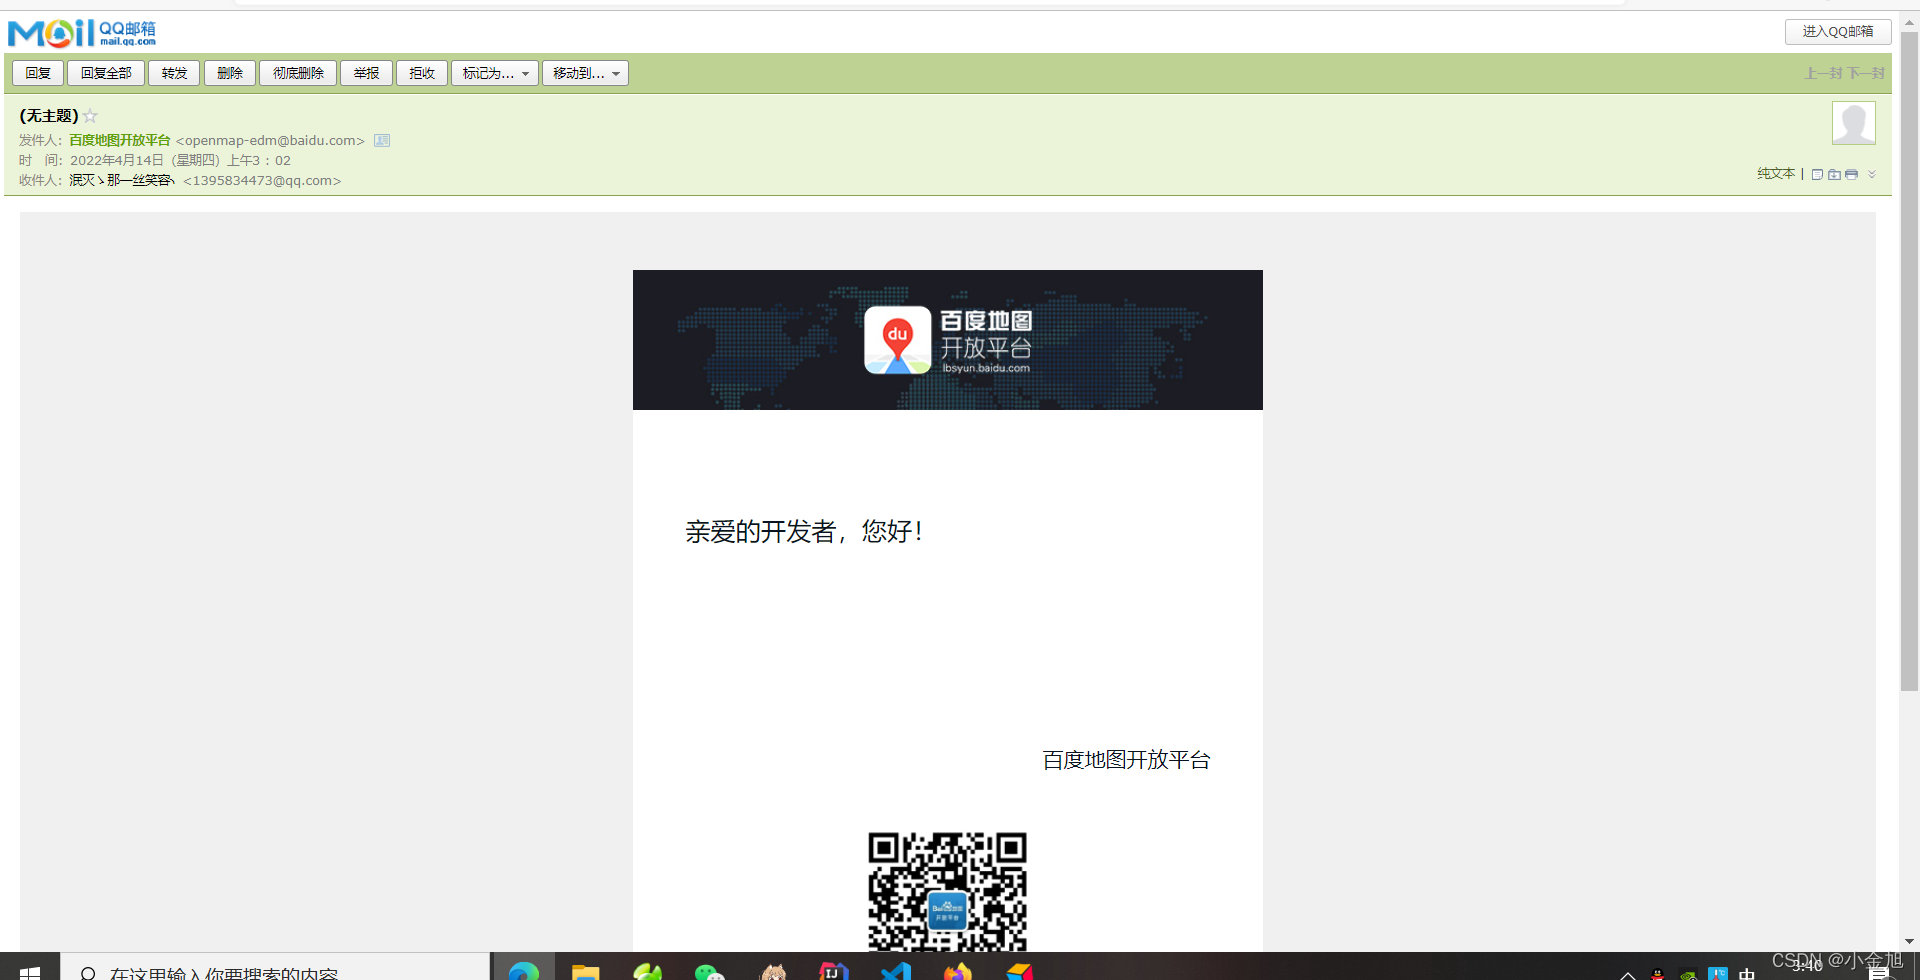Click the greeting text 亲爱的开发者，您好！
The width and height of the screenshot is (1920, 980).
[804, 532]
